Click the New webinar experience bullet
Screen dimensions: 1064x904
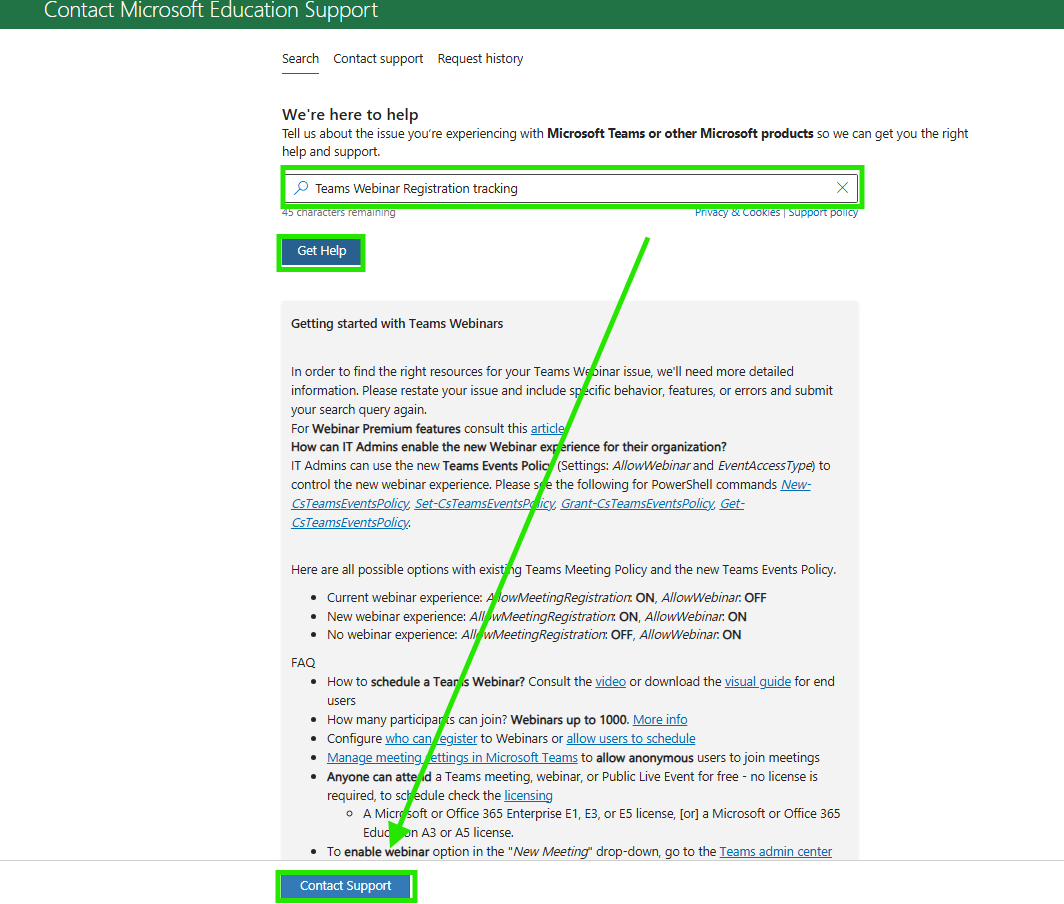click(537, 616)
